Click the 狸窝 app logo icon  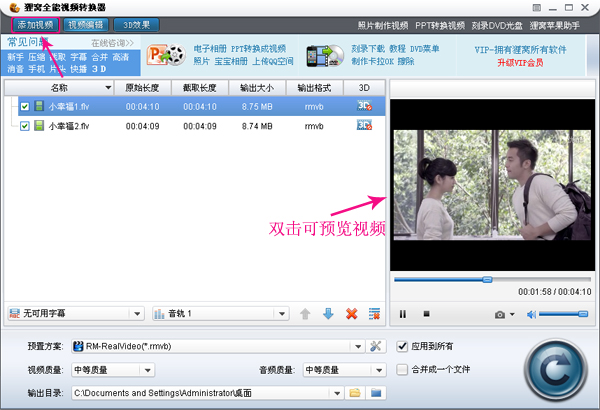coord(15,7)
